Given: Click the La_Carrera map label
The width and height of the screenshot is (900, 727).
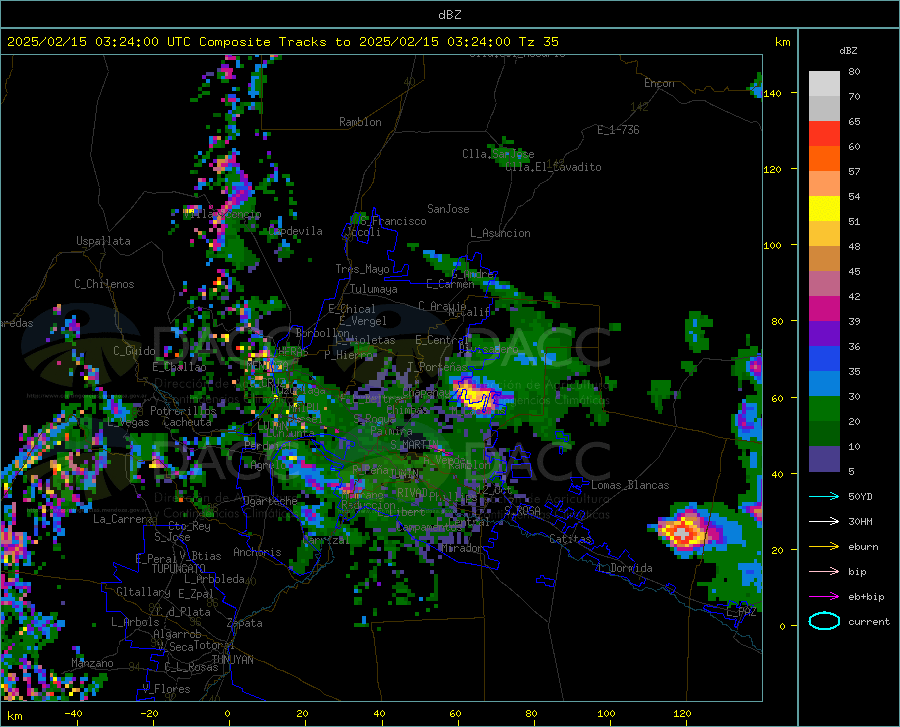Looking at the screenshot, I should pos(123,519).
